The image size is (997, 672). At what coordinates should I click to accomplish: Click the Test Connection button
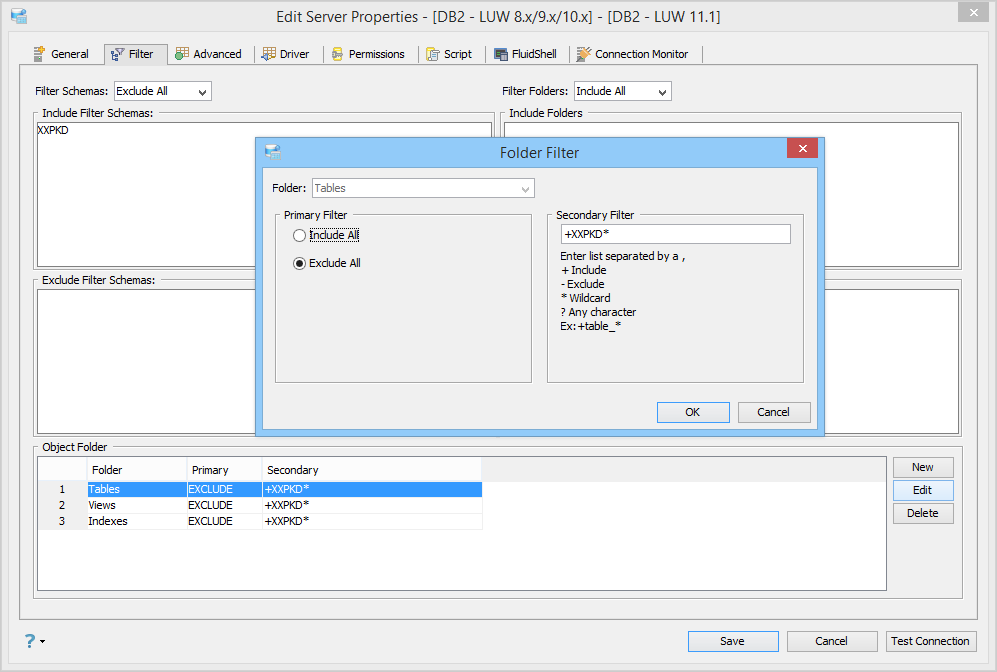(x=931, y=641)
